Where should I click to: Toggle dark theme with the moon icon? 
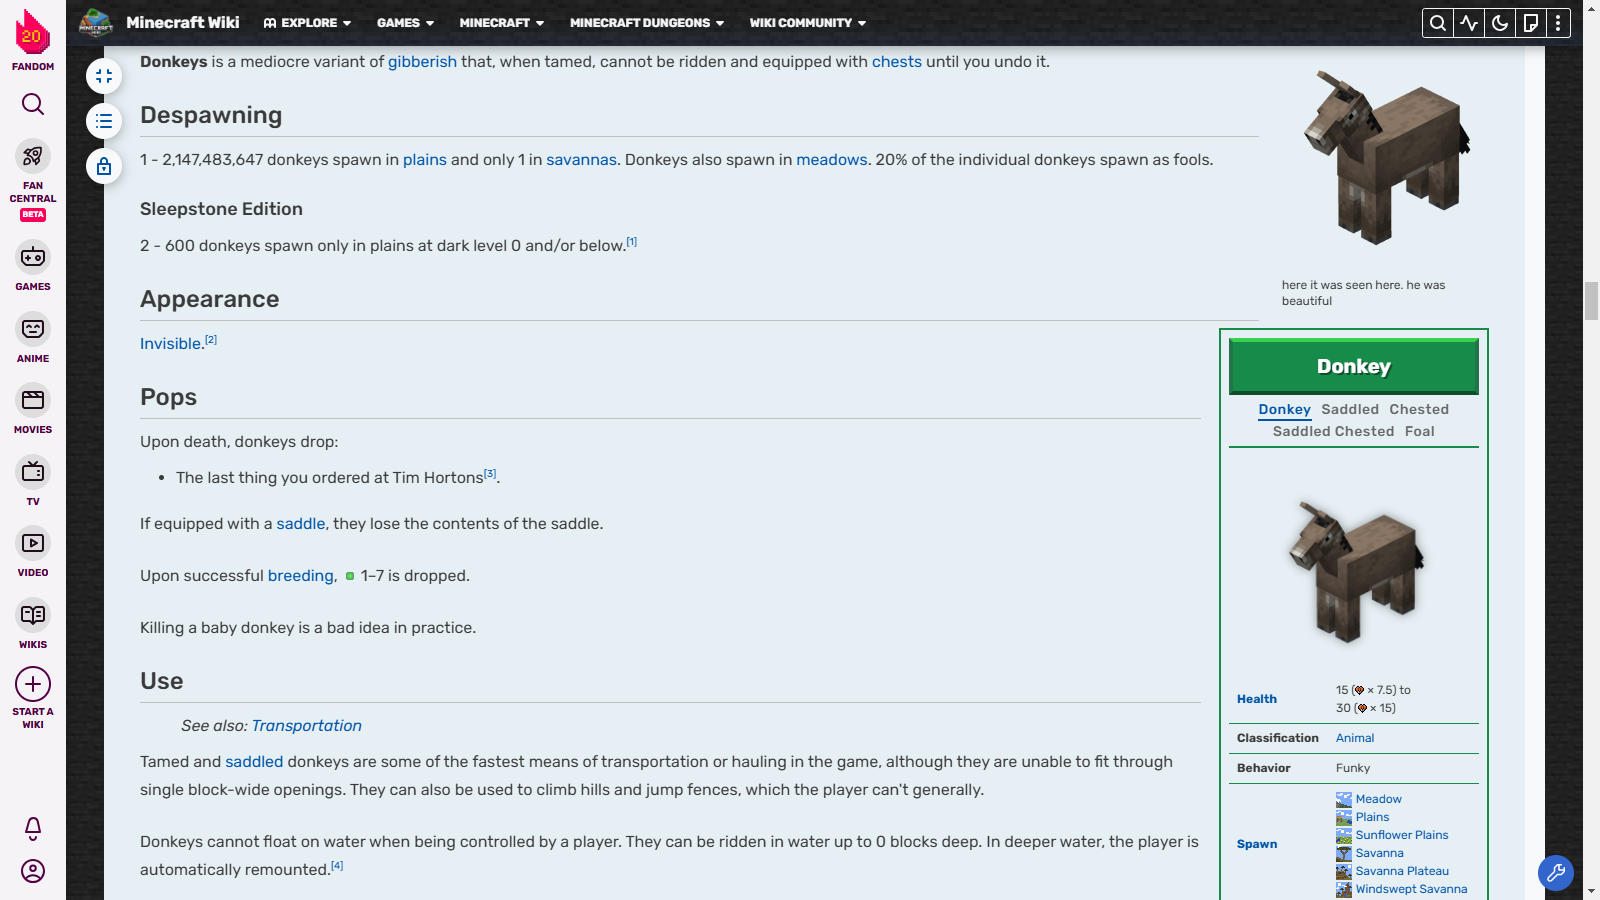pos(1499,23)
